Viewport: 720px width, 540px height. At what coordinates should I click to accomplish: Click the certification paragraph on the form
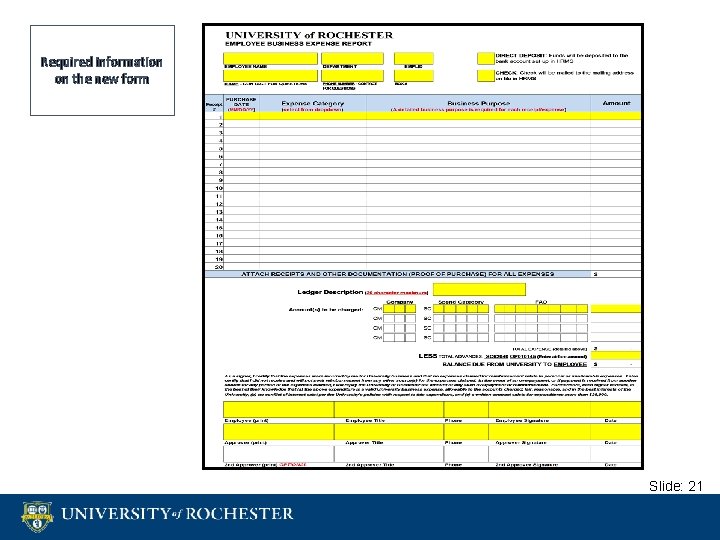(431, 385)
